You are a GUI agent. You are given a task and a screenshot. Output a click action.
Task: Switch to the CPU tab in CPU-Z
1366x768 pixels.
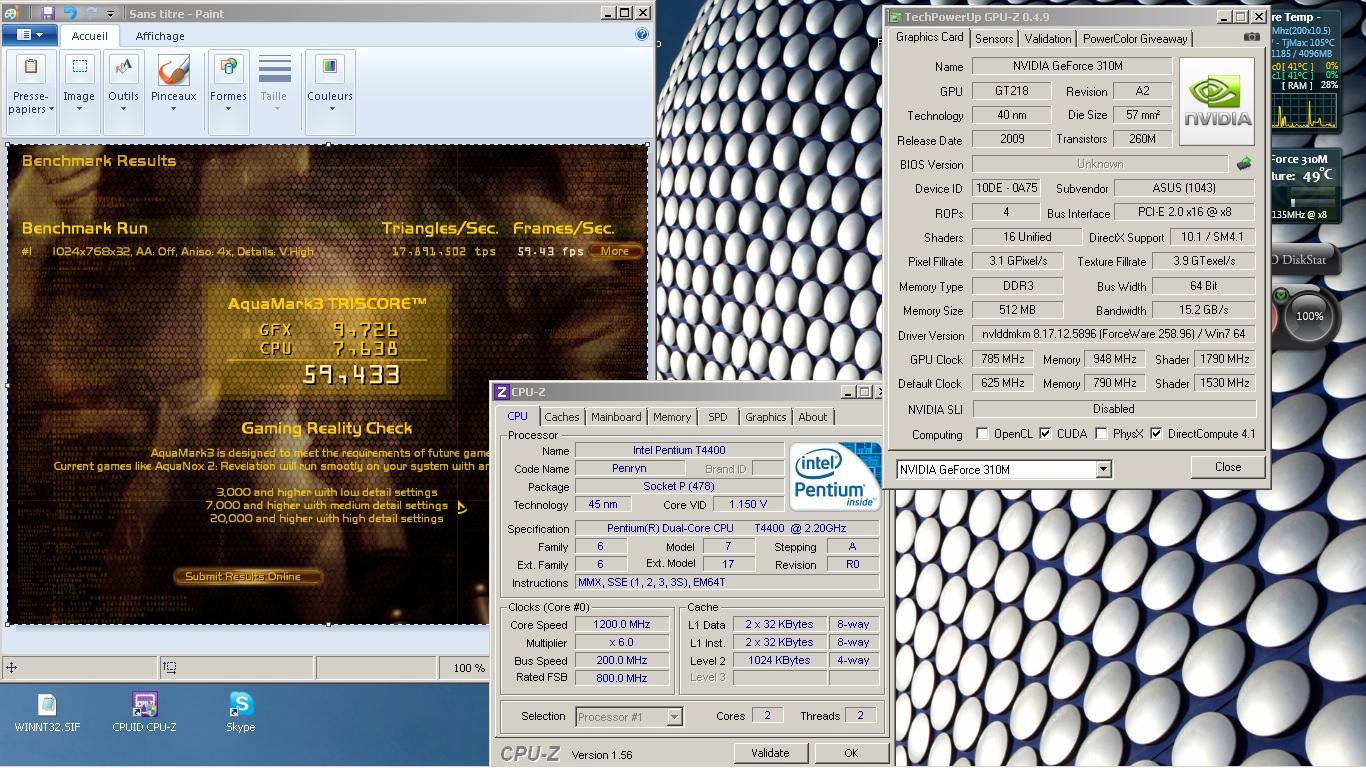coord(517,416)
